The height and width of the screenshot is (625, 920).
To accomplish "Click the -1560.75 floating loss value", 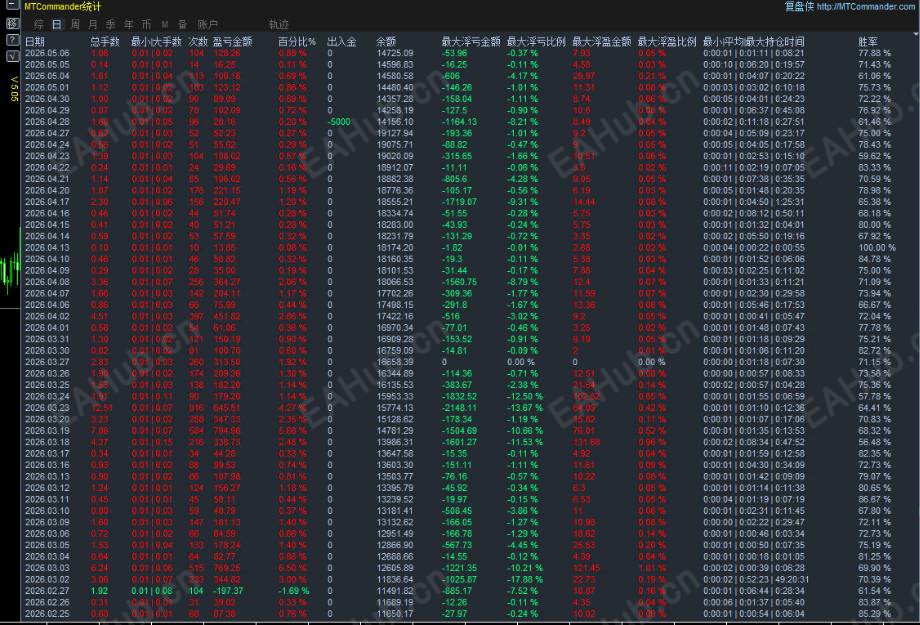I will [x=459, y=282].
